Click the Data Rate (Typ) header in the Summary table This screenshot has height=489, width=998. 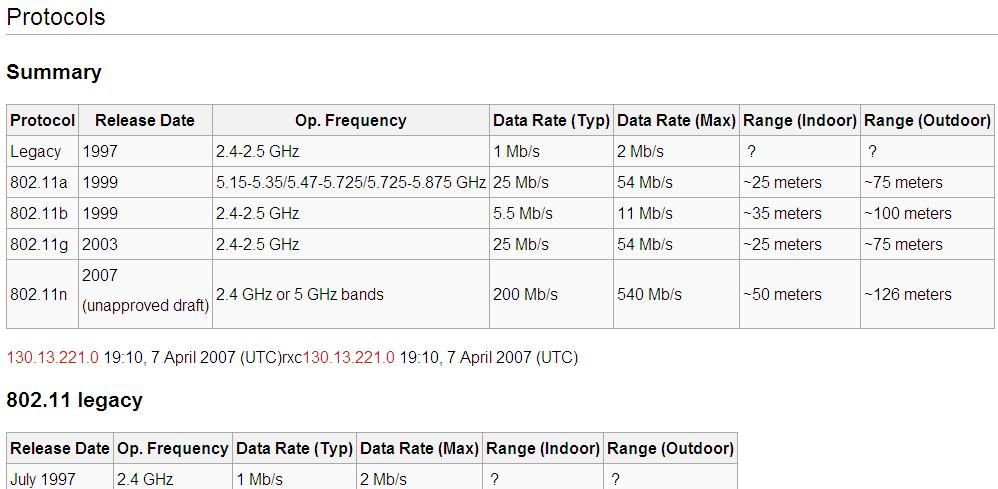[551, 120]
